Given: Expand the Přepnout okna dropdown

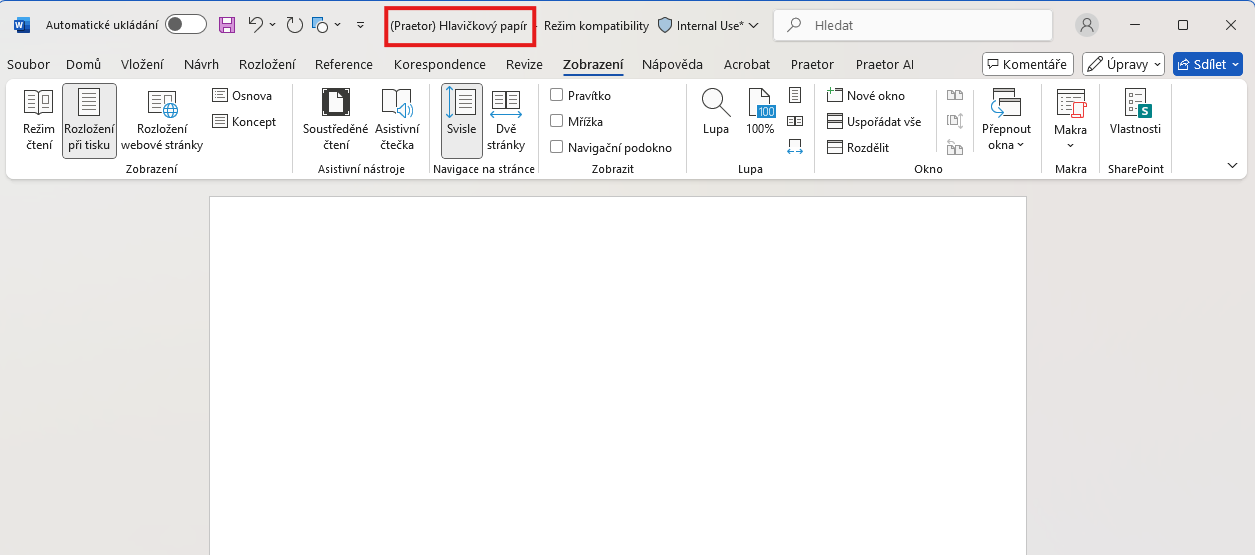Looking at the screenshot, I should [x=1006, y=120].
